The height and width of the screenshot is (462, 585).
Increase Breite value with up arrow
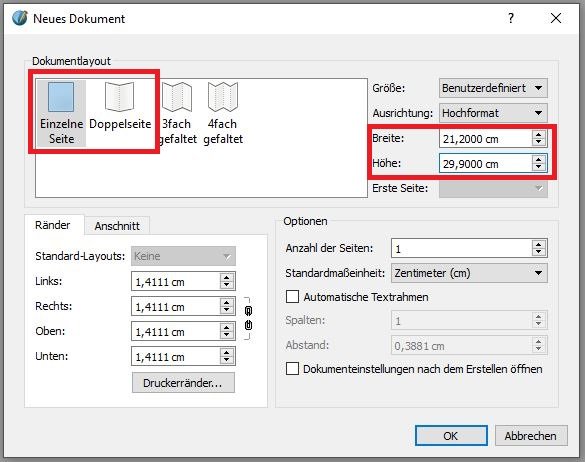[x=538, y=135]
